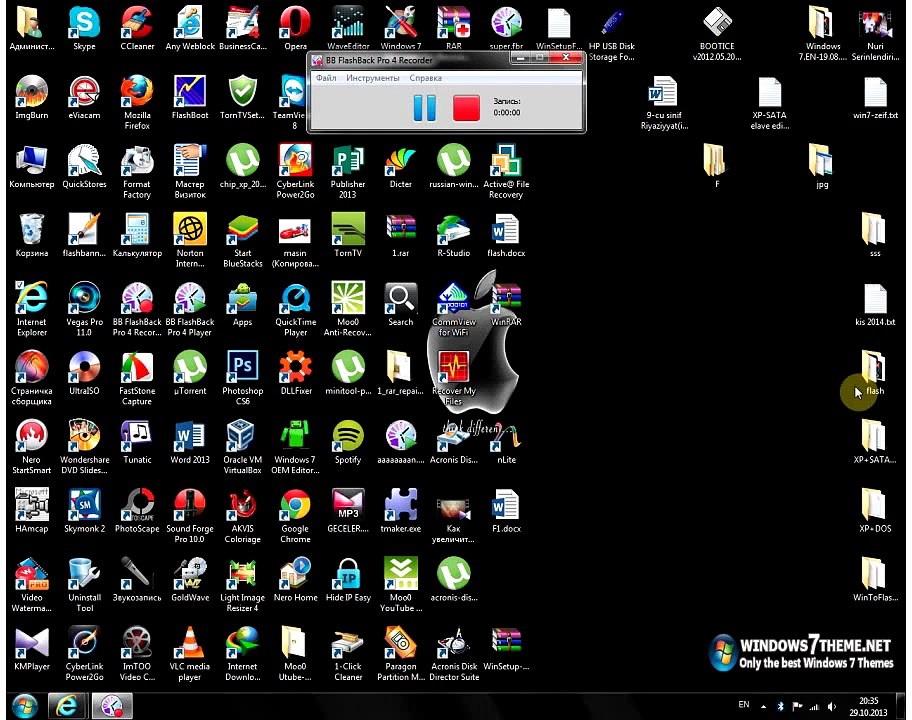912x720 pixels.
Task: Open the Windows Start menu
Action: tap(24, 705)
